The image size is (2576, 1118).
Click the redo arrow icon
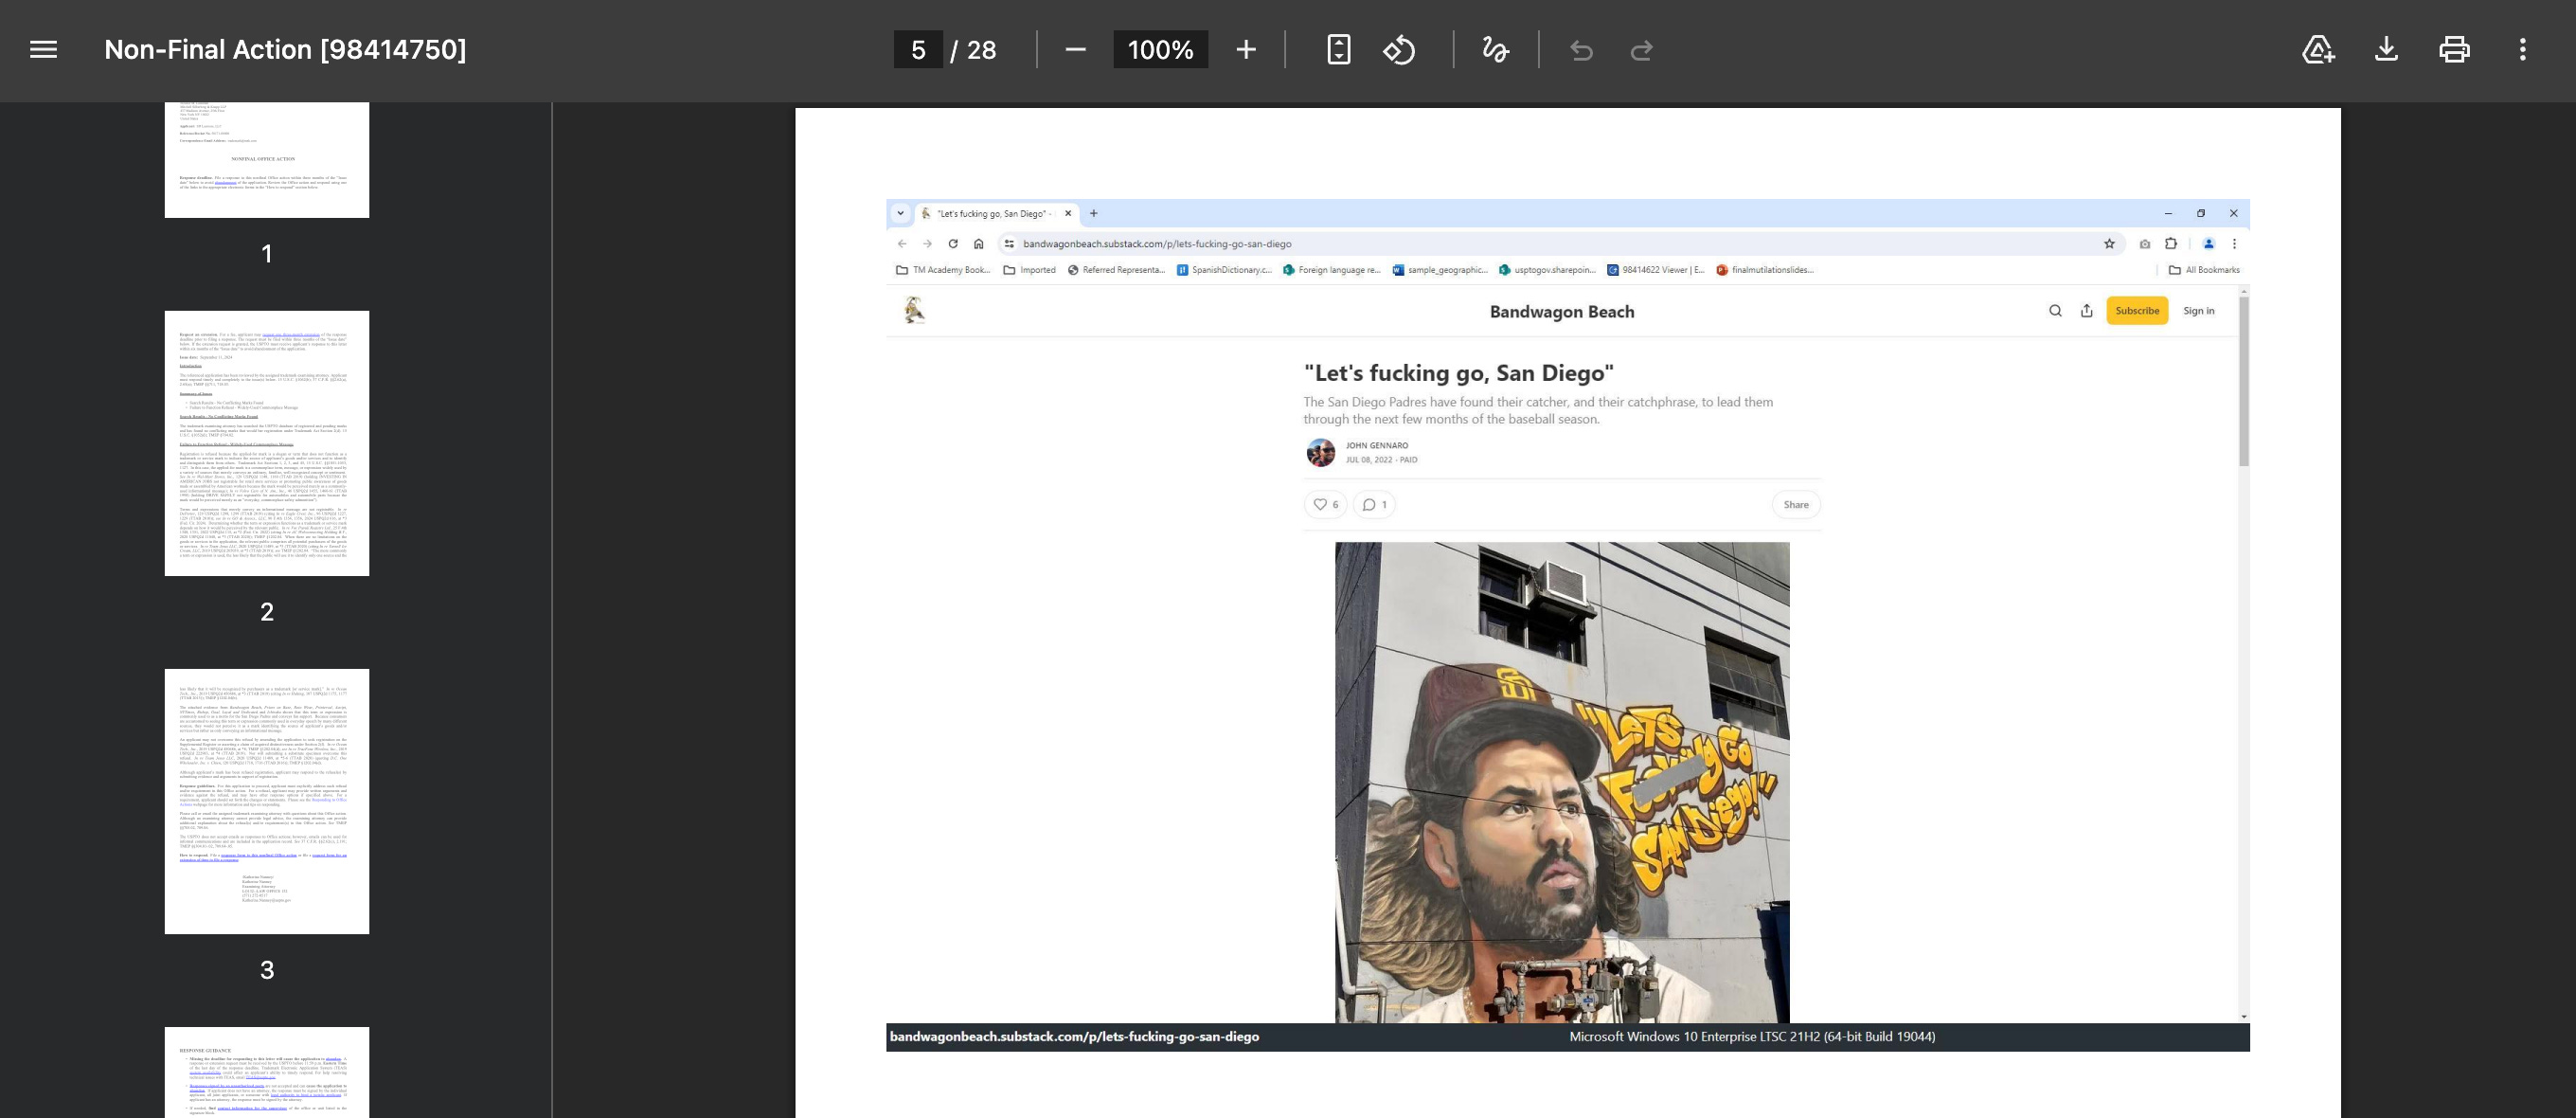pyautogui.click(x=1641, y=50)
